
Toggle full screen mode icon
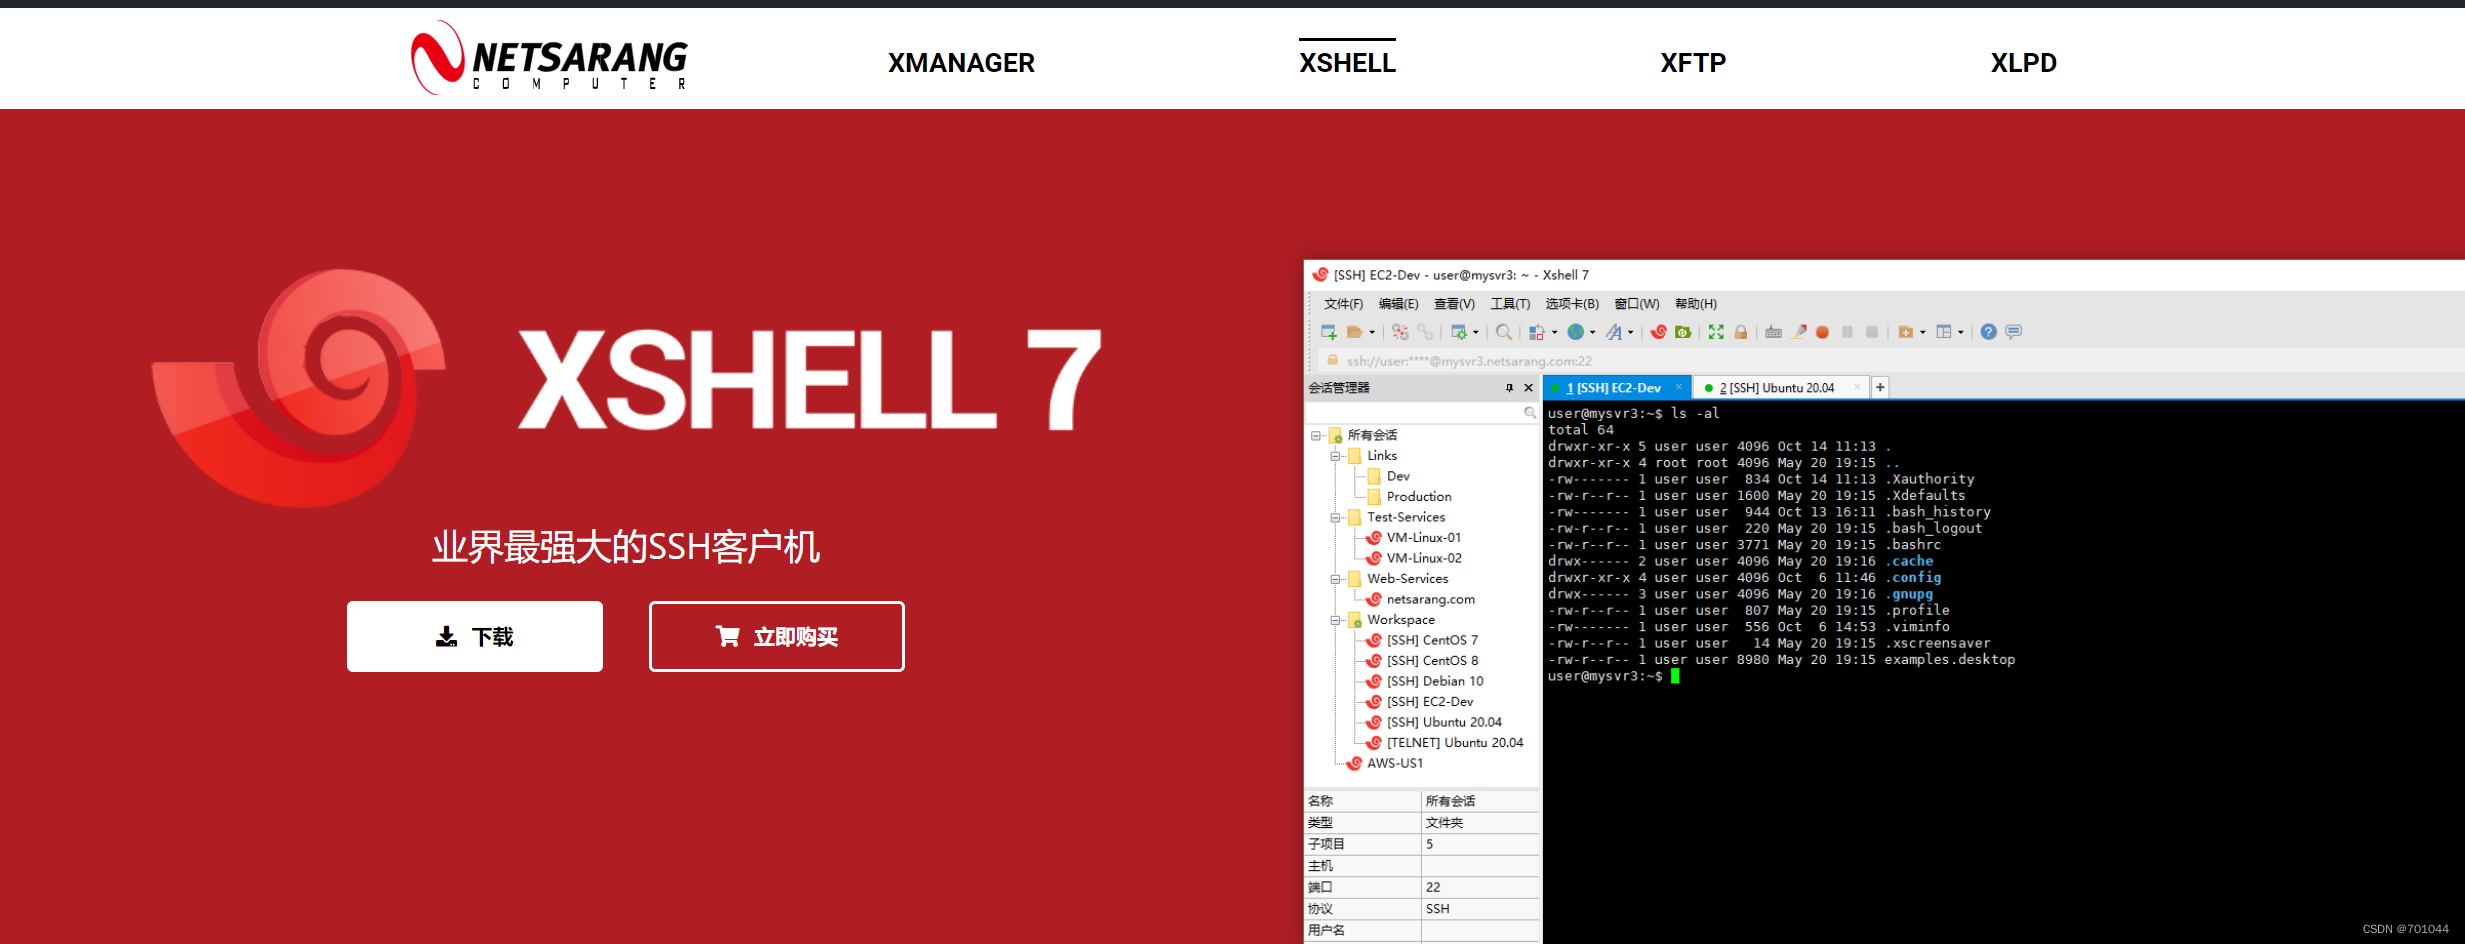[x=1714, y=332]
